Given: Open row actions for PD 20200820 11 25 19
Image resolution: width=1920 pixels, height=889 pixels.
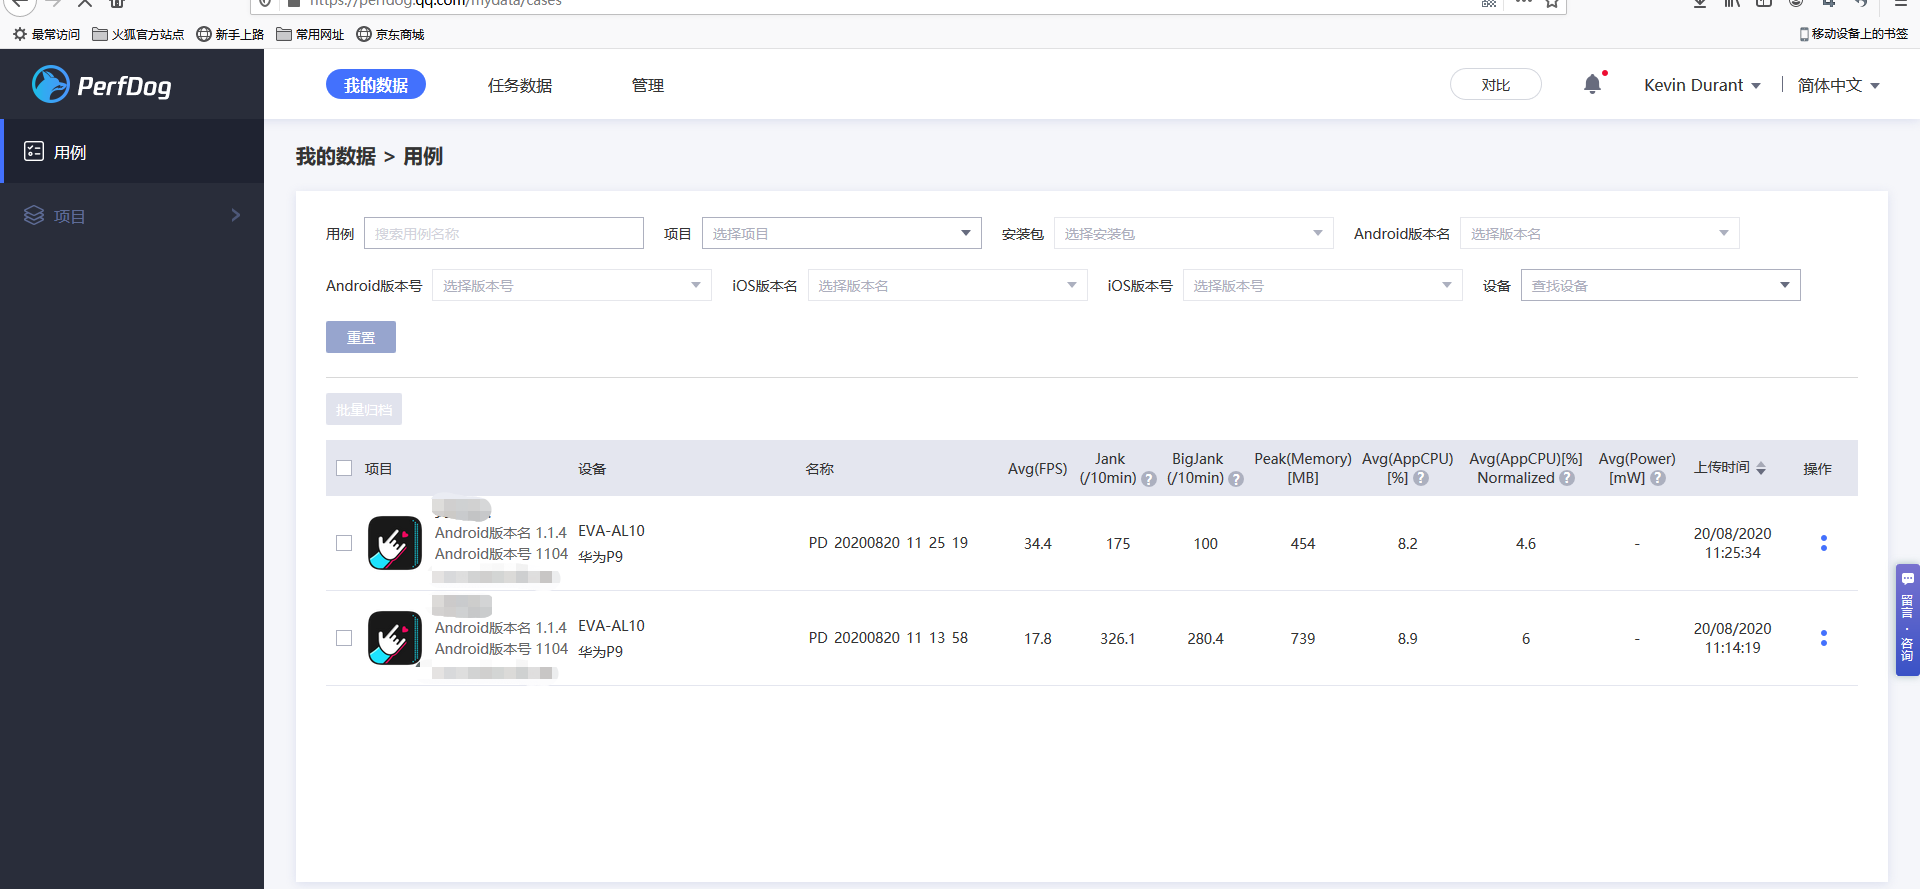Looking at the screenshot, I should coord(1824,543).
